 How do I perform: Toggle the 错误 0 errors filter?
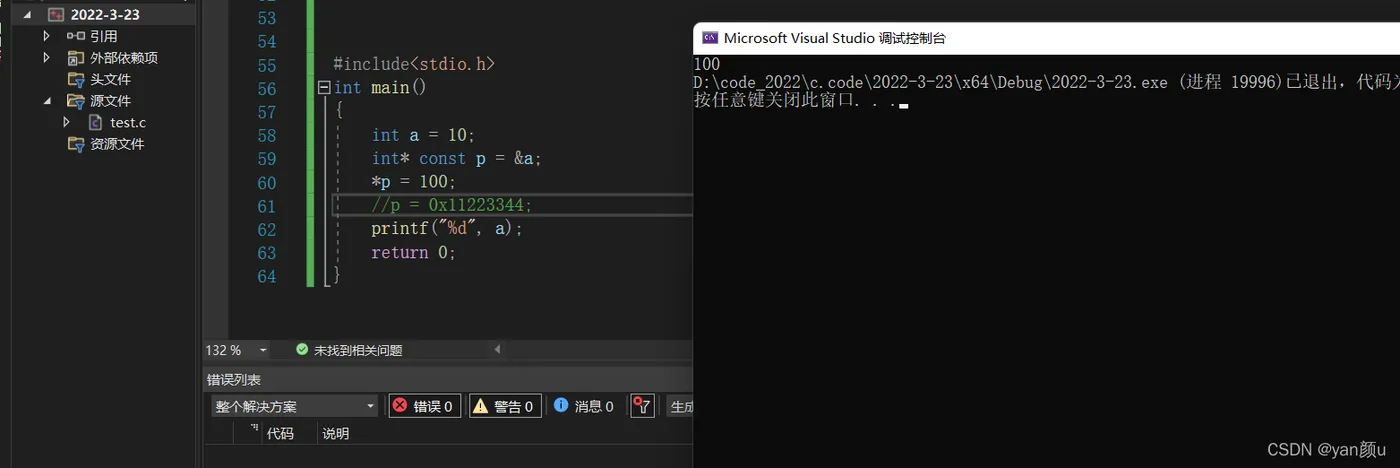coord(424,406)
